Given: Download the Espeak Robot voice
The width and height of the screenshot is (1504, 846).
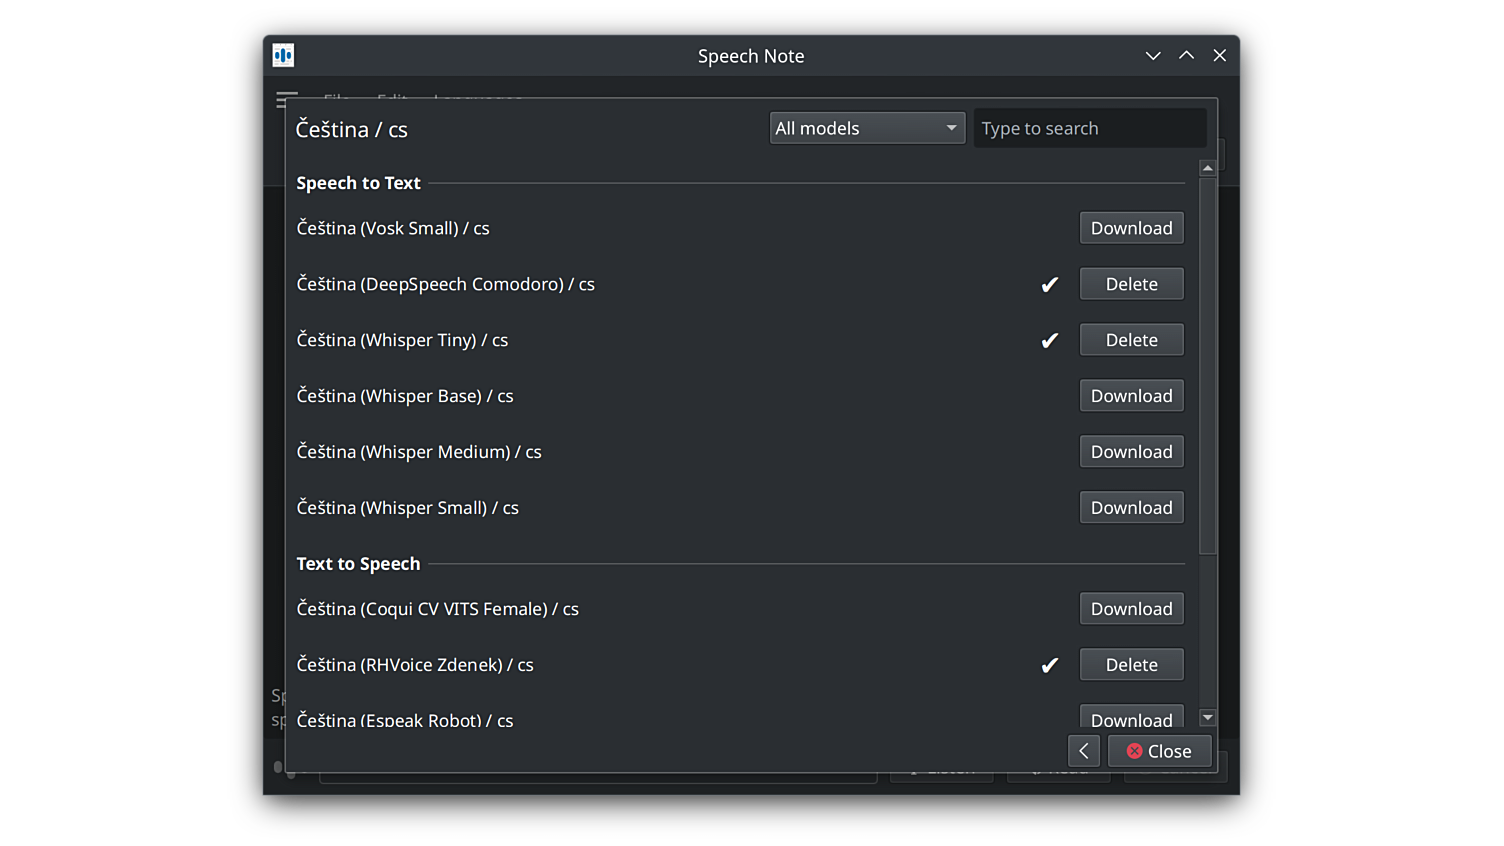Looking at the screenshot, I should coord(1131,719).
